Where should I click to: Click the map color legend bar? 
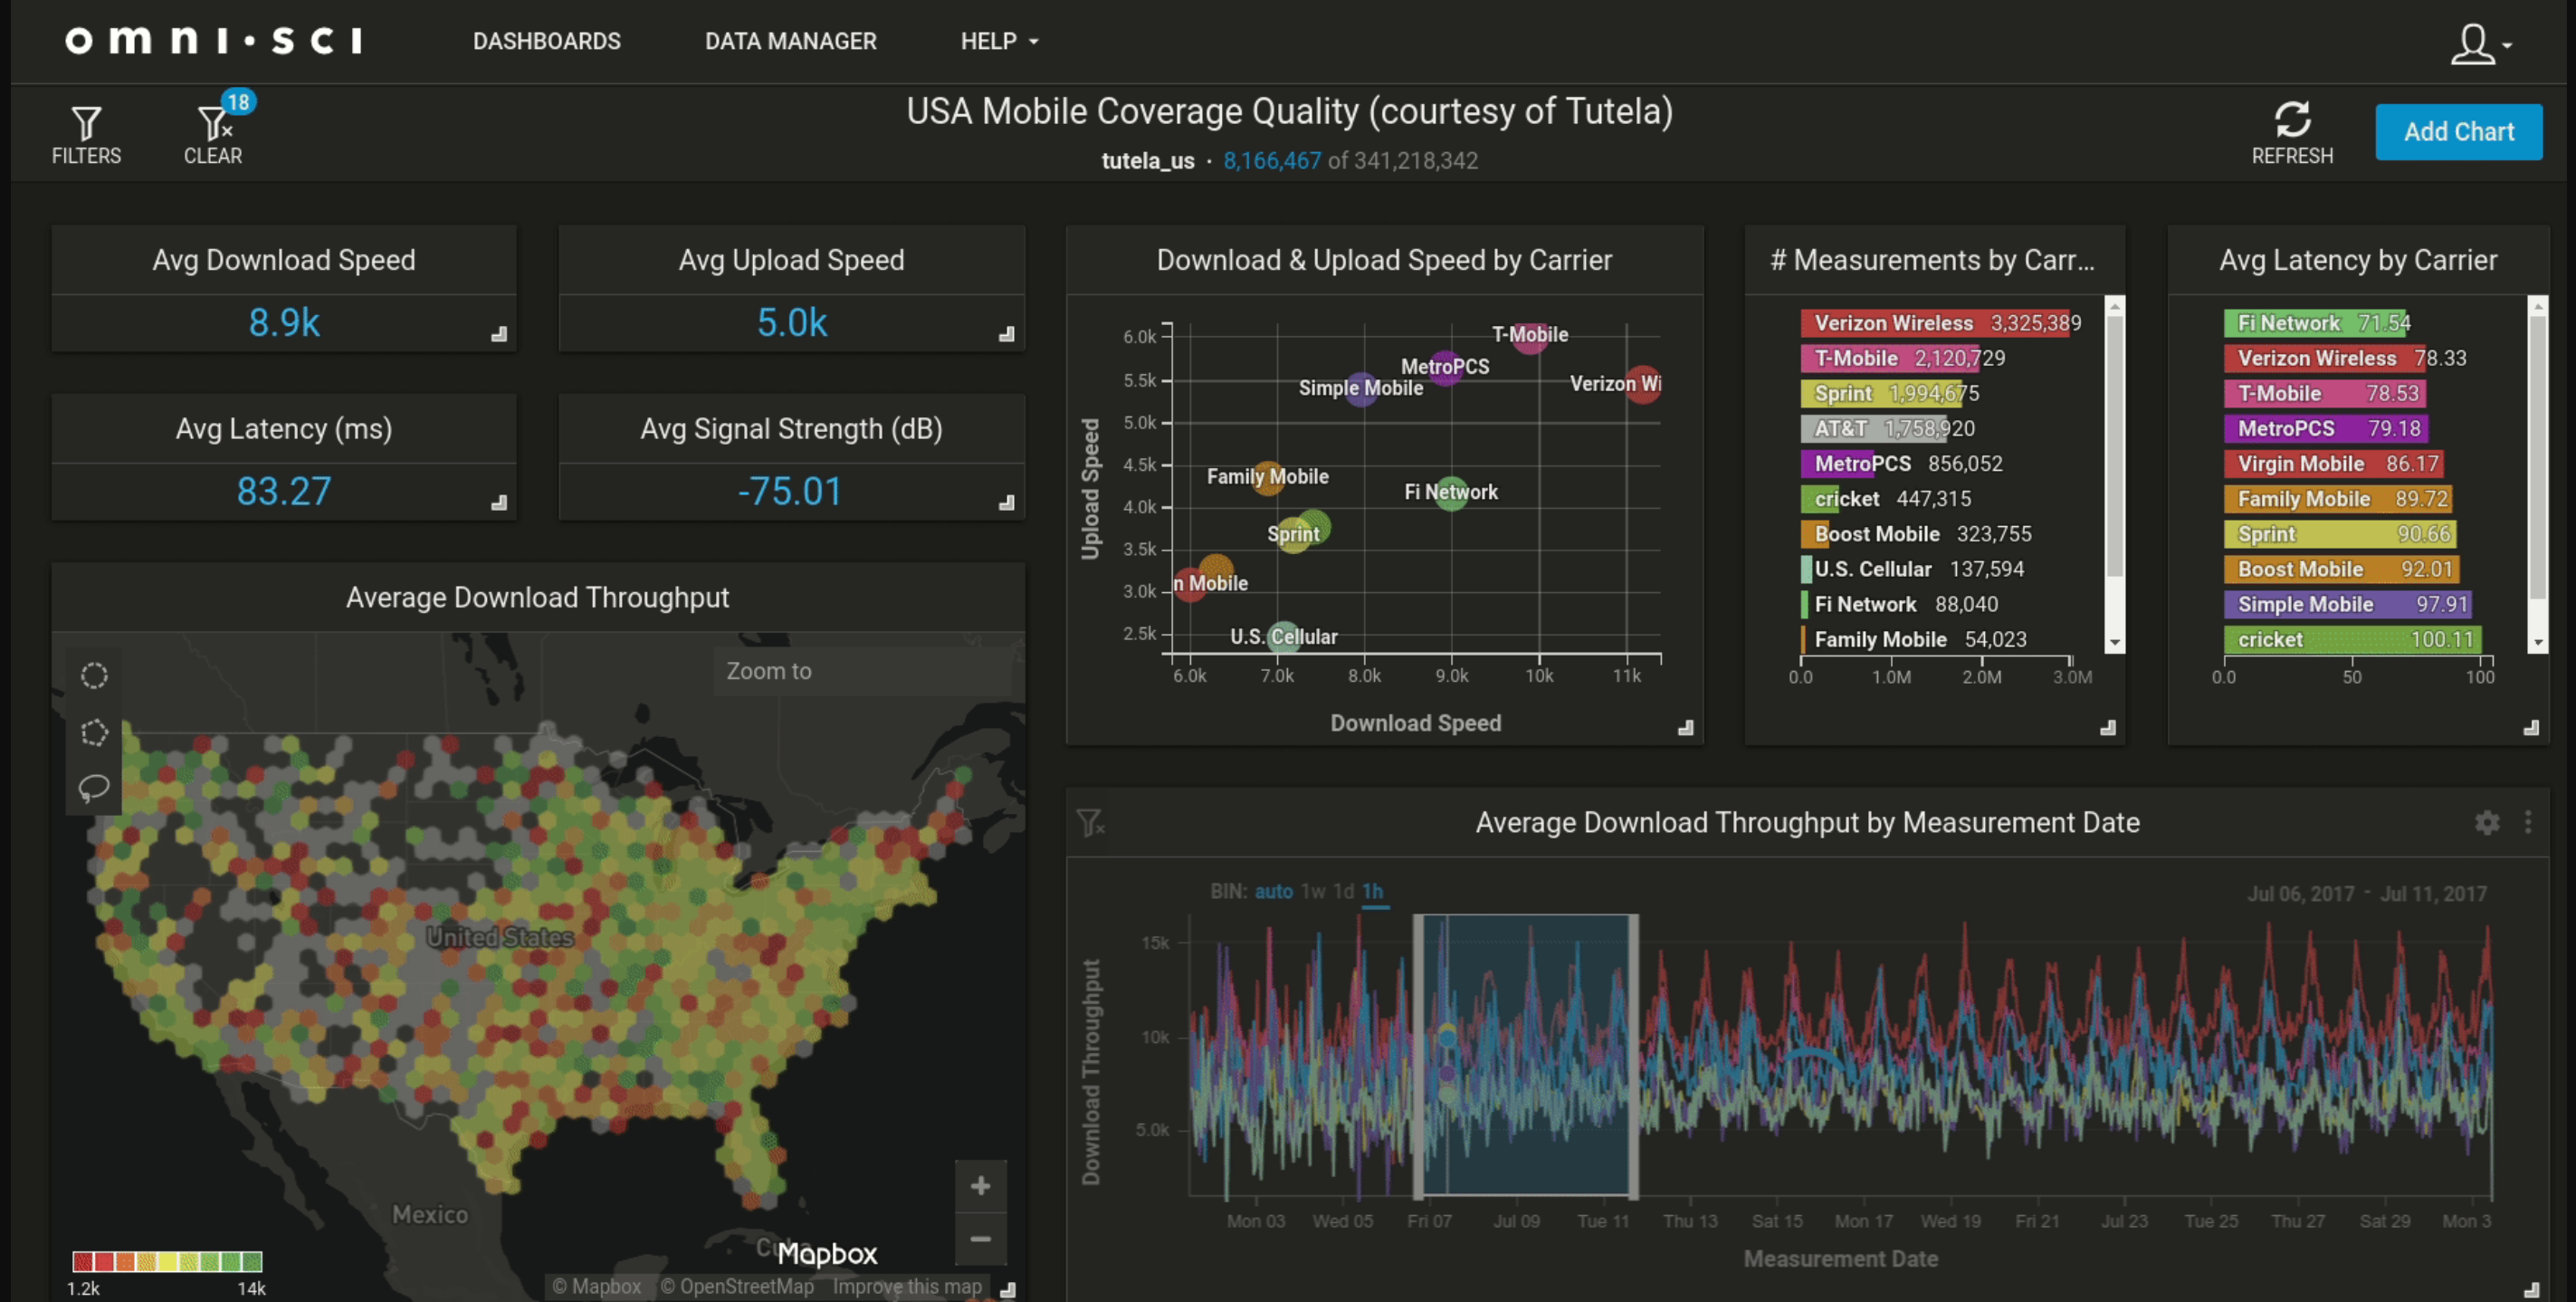click(x=167, y=1261)
